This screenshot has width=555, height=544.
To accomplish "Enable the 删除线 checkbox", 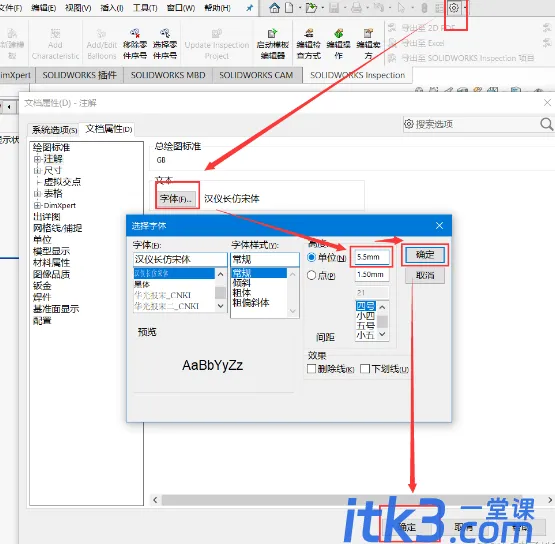I will [x=311, y=369].
